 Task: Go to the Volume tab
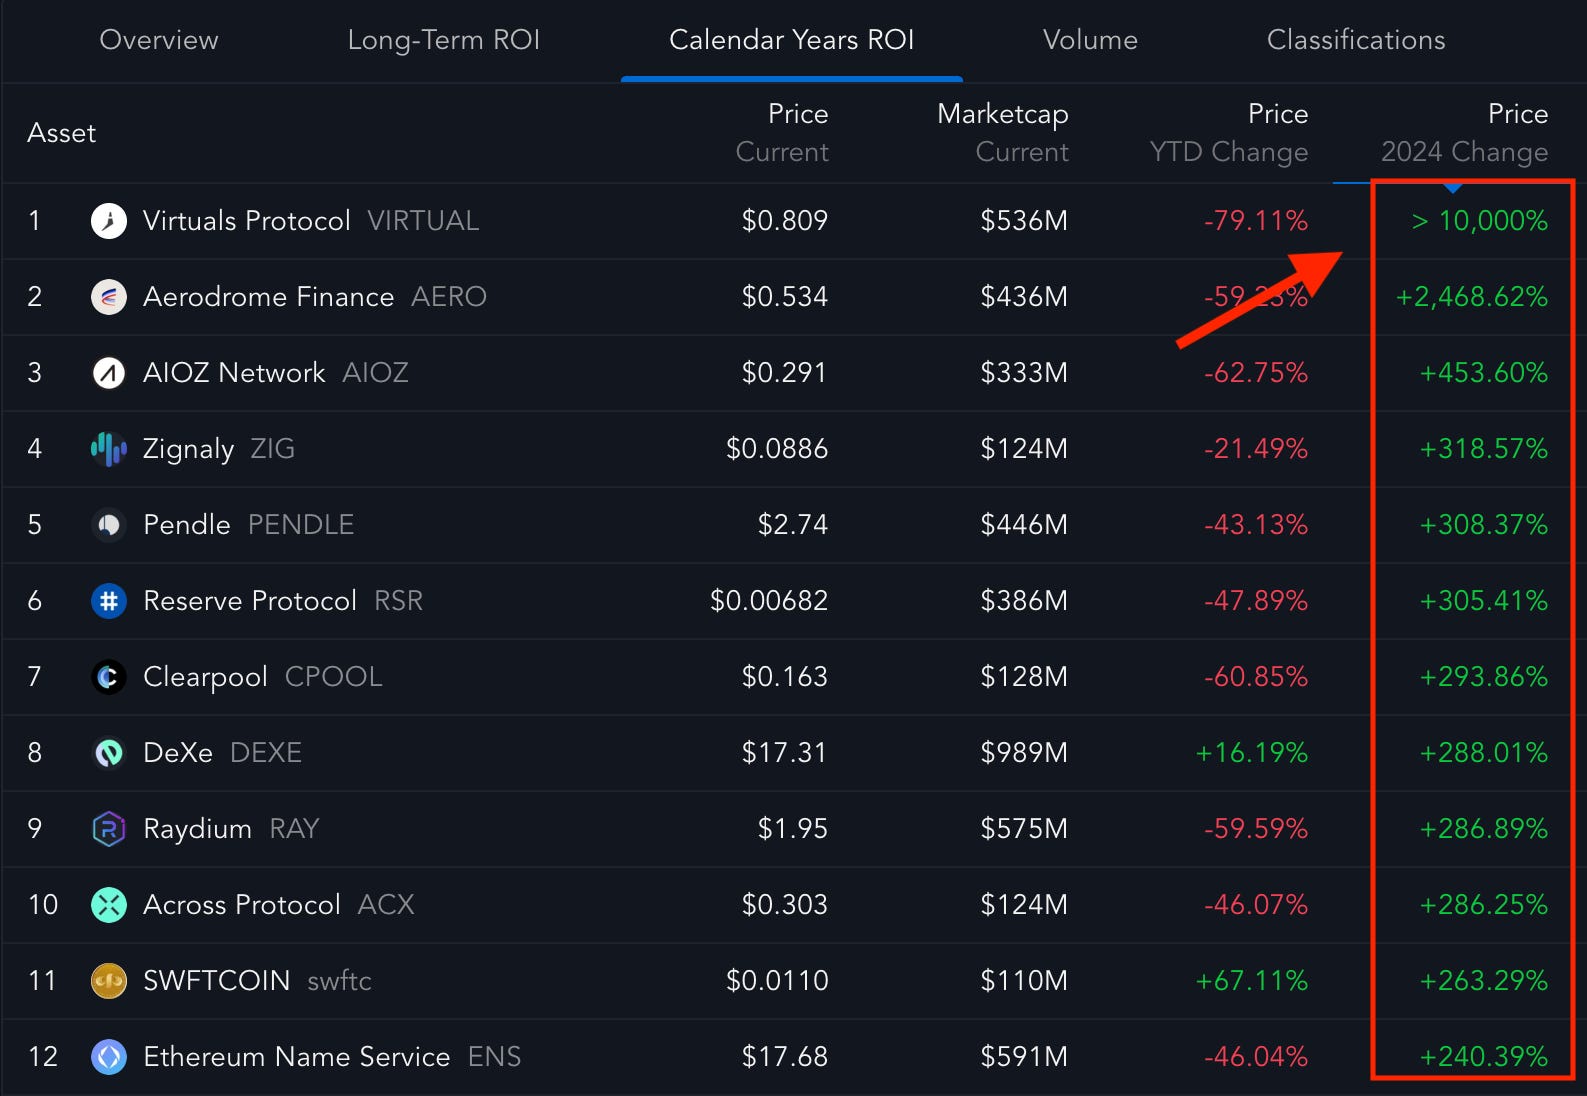pyautogui.click(x=1090, y=40)
